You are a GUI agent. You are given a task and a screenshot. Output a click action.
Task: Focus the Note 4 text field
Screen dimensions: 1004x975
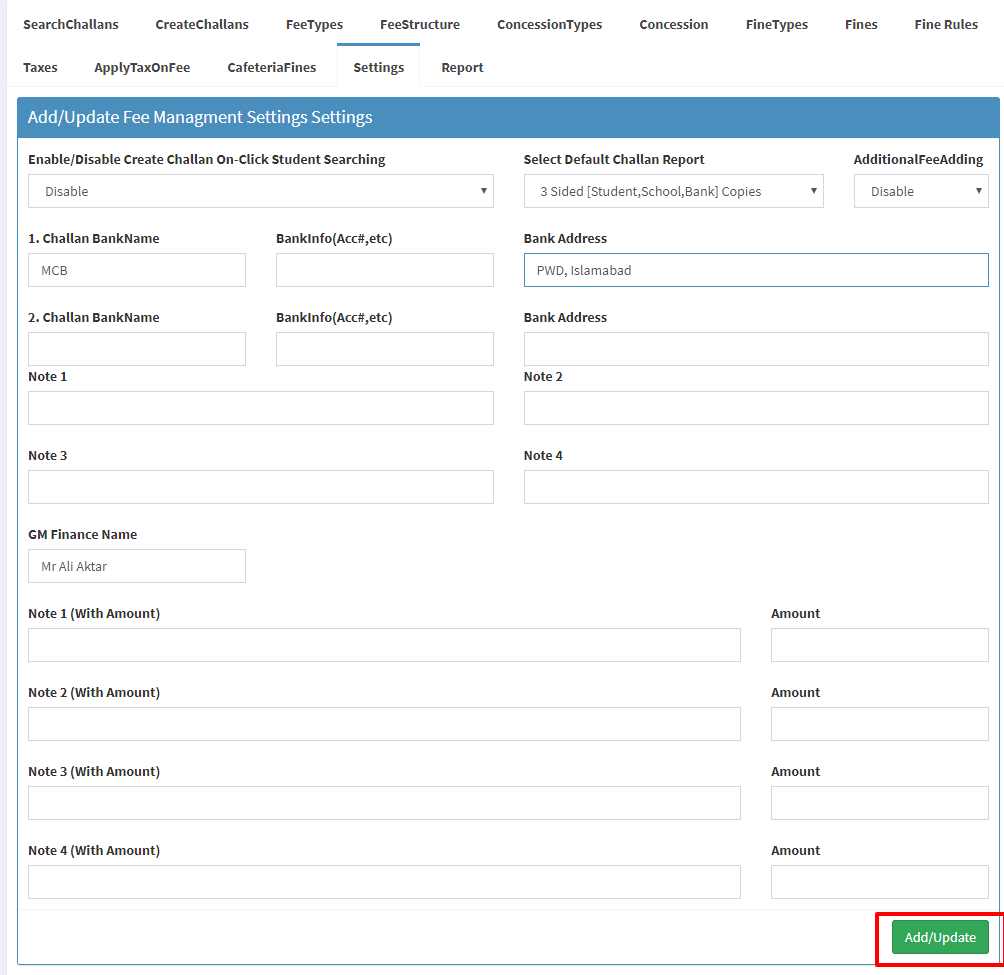pos(756,487)
